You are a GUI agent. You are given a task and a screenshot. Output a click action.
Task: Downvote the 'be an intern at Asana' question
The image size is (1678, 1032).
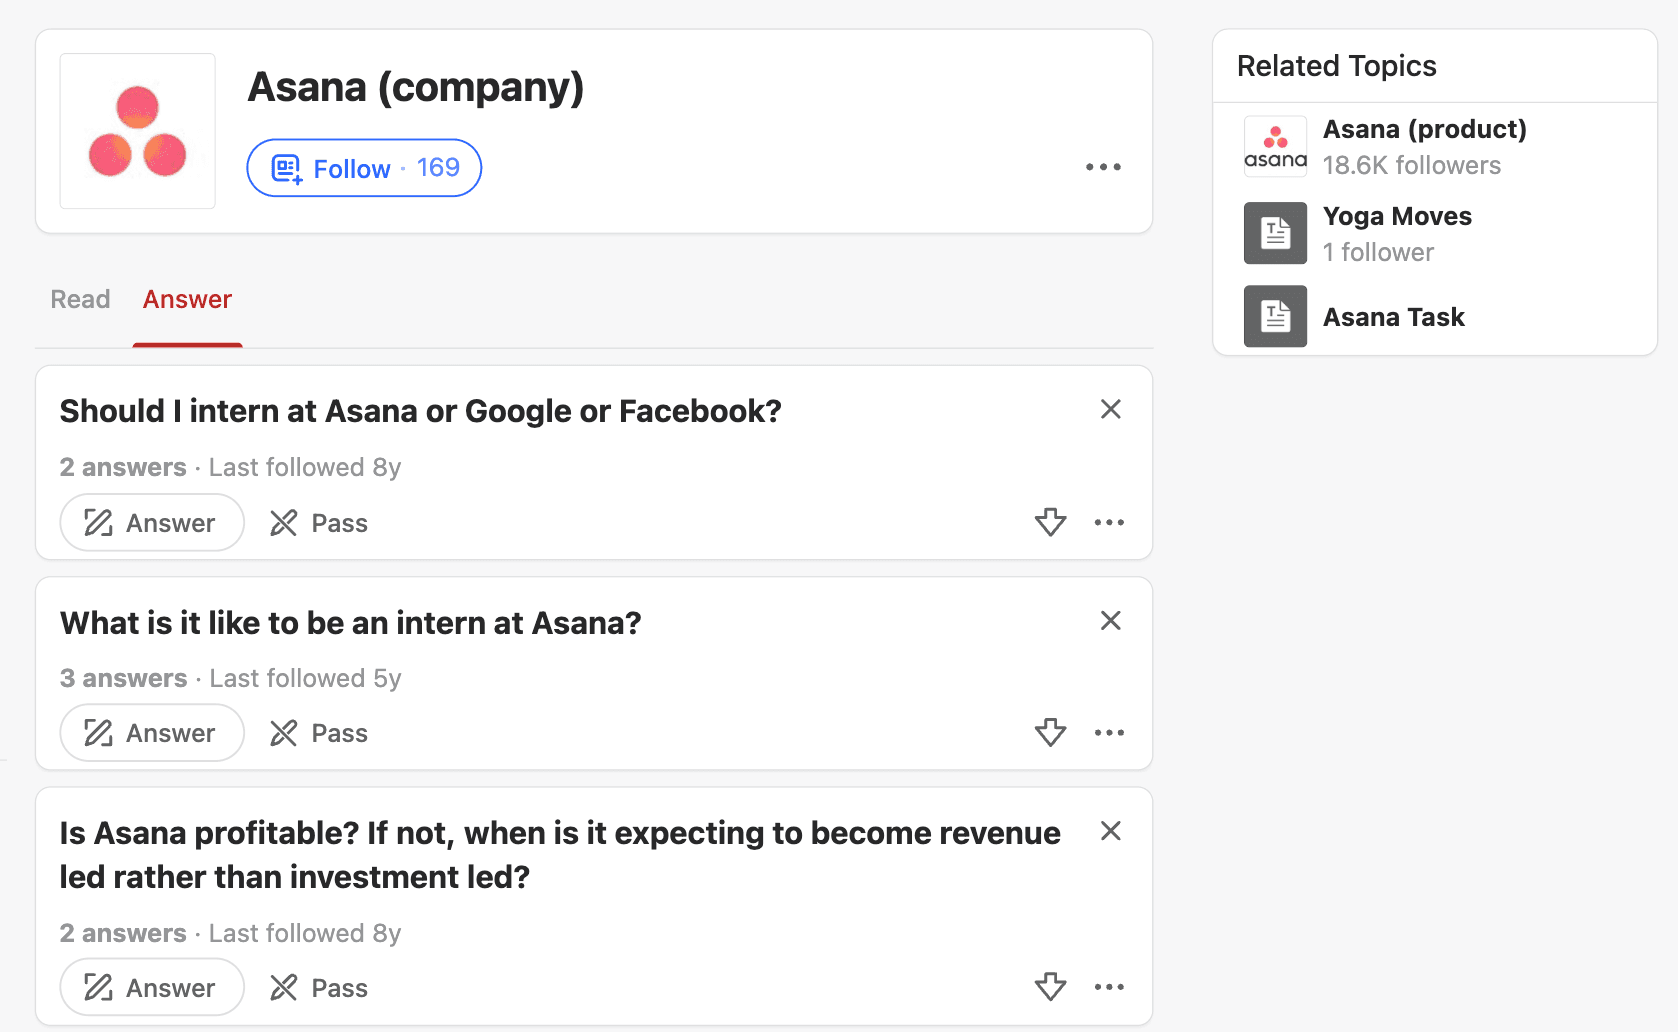[x=1050, y=732]
